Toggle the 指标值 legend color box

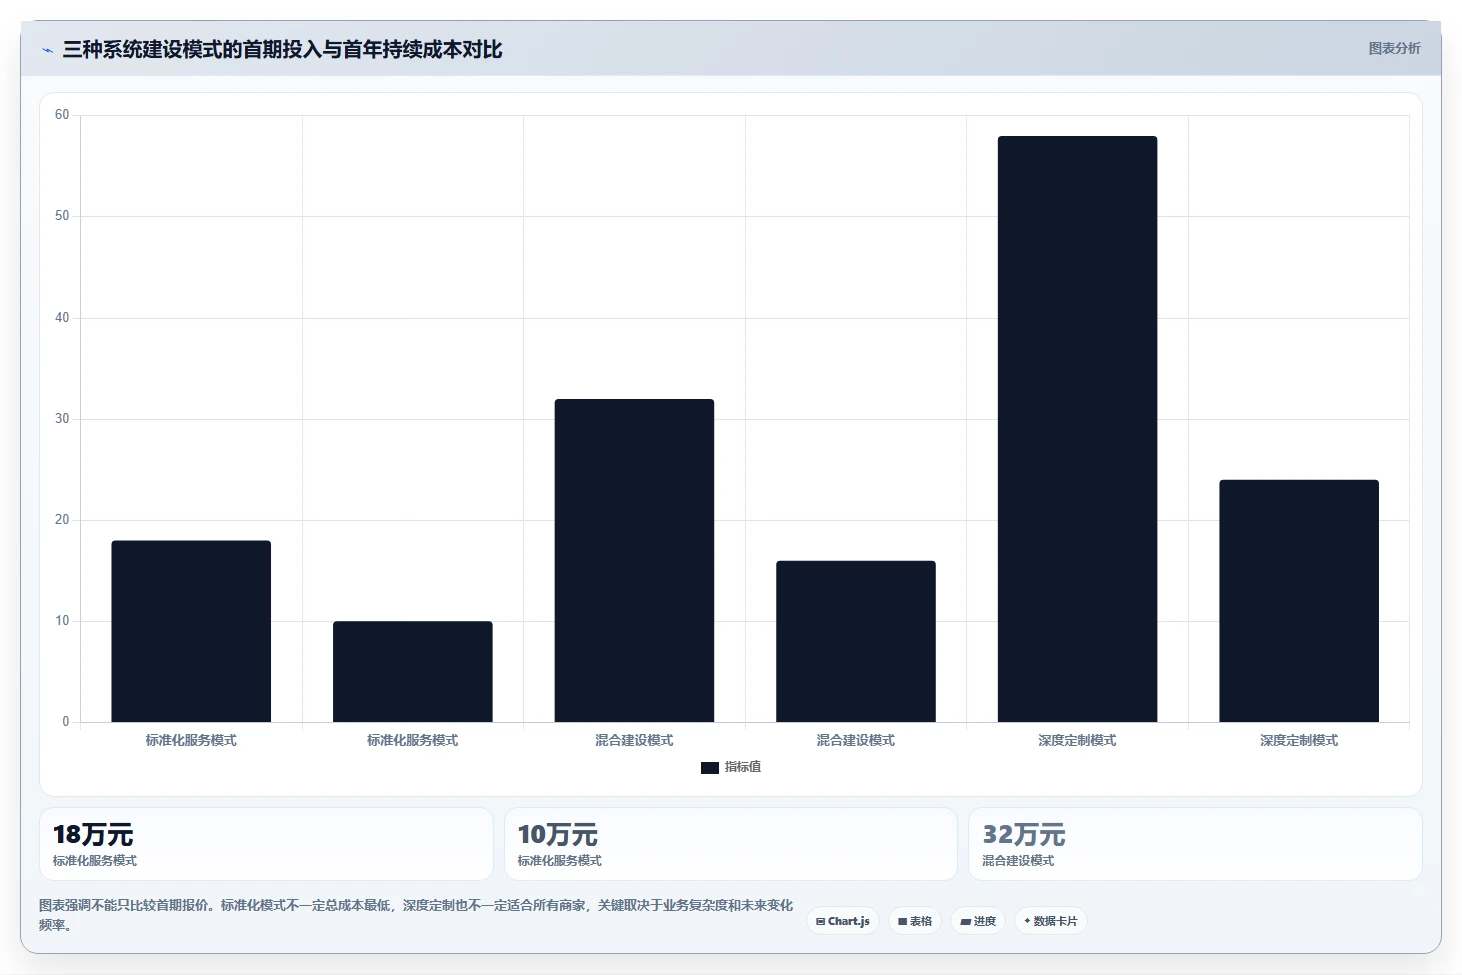(x=710, y=768)
